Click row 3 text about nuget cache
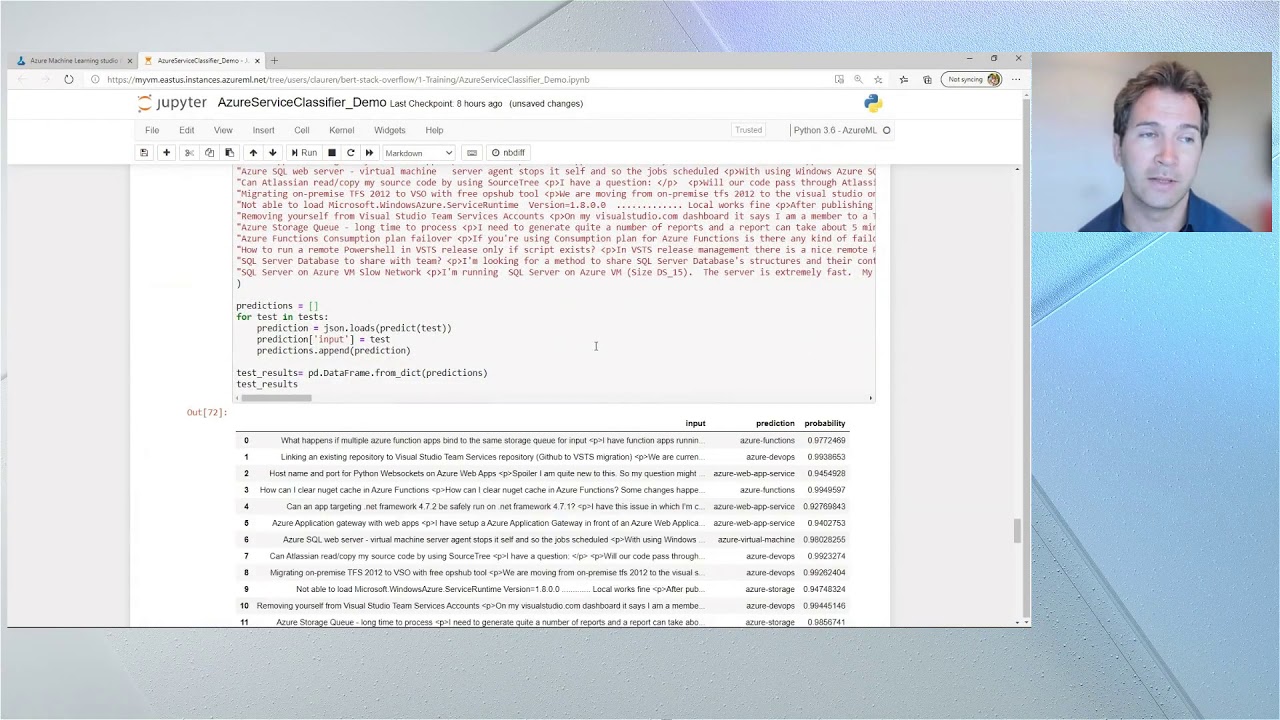Viewport: 1280px width, 720px height. (x=481, y=490)
